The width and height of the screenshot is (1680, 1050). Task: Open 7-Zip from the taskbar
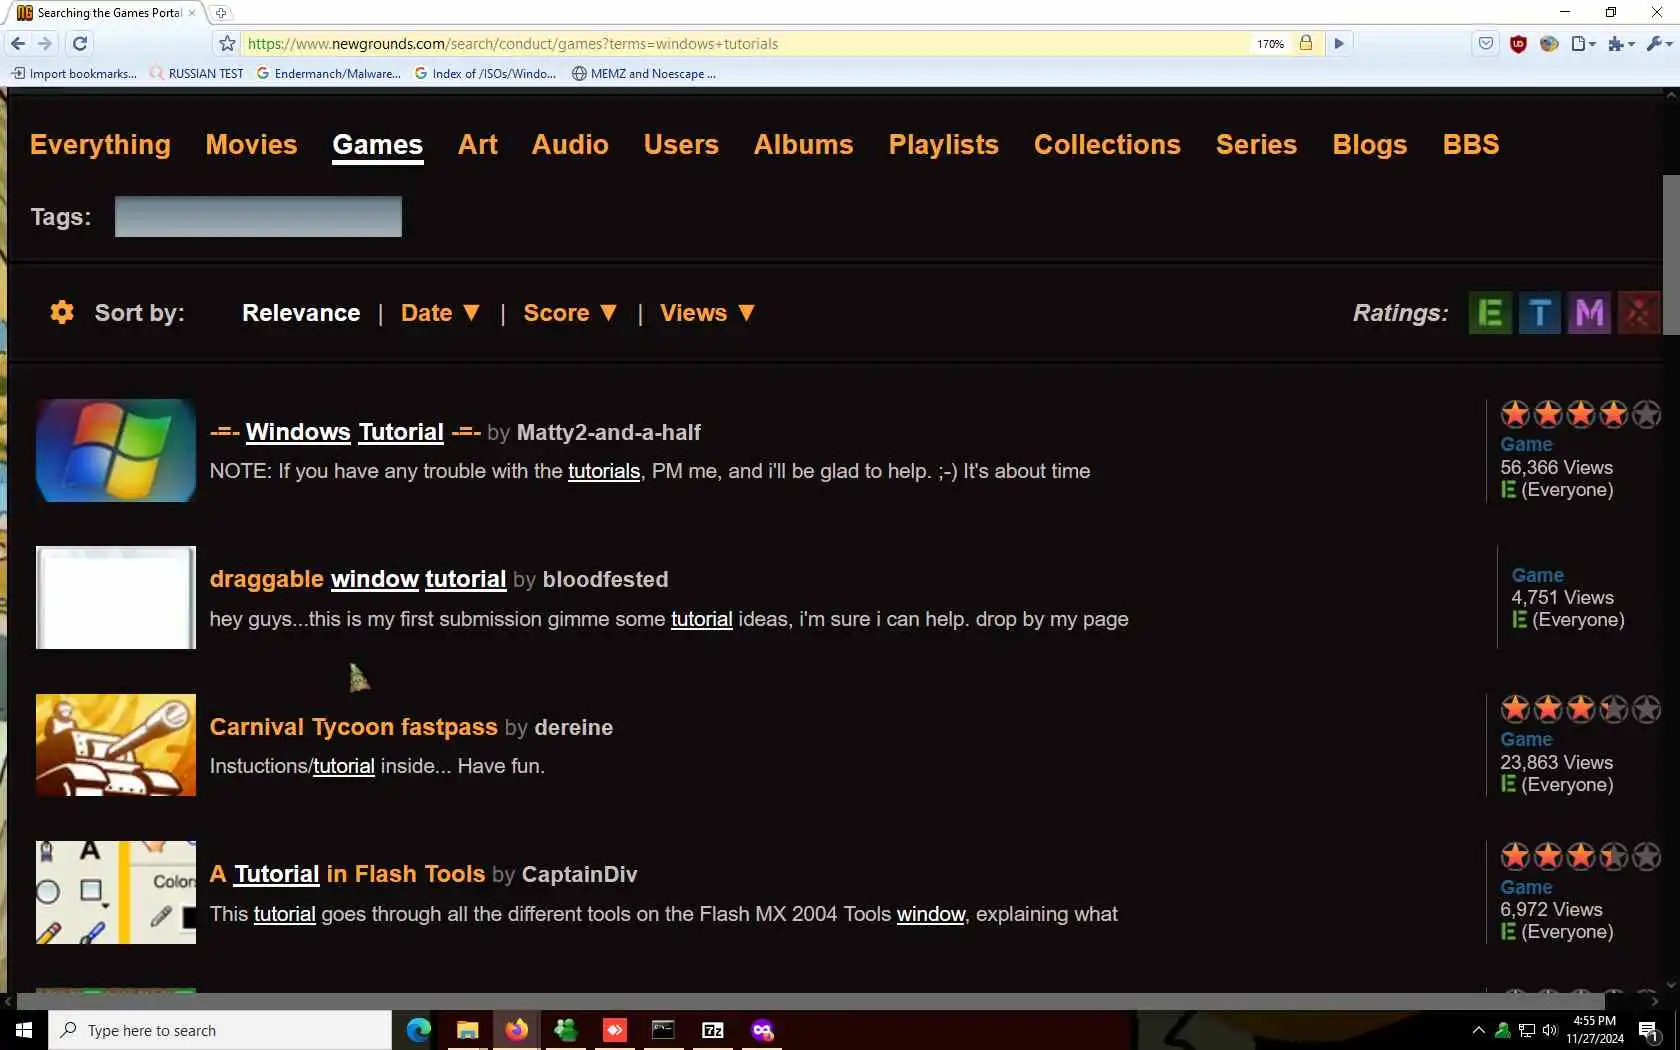tap(713, 1030)
